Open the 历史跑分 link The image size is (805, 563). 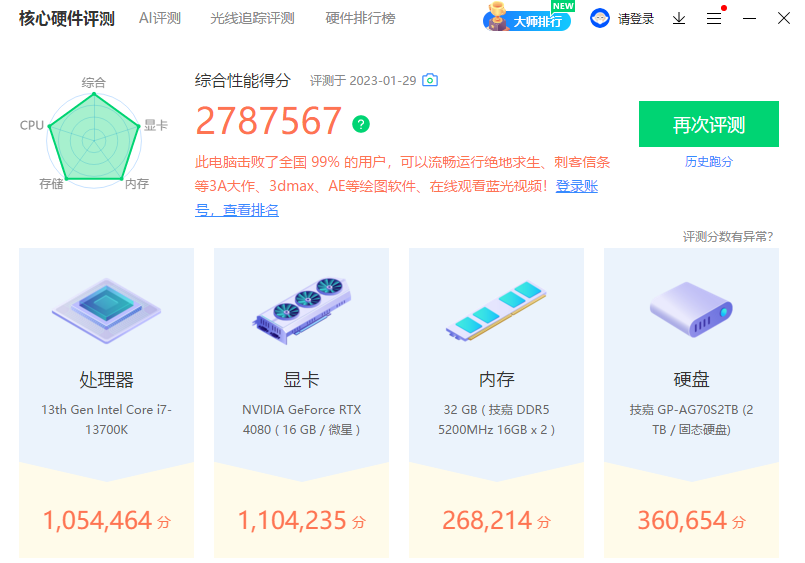(708, 161)
